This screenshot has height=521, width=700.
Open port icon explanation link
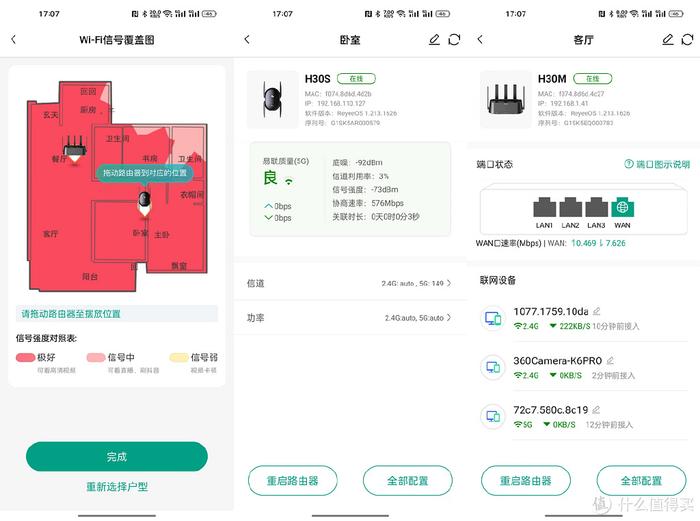pyautogui.click(x=657, y=164)
